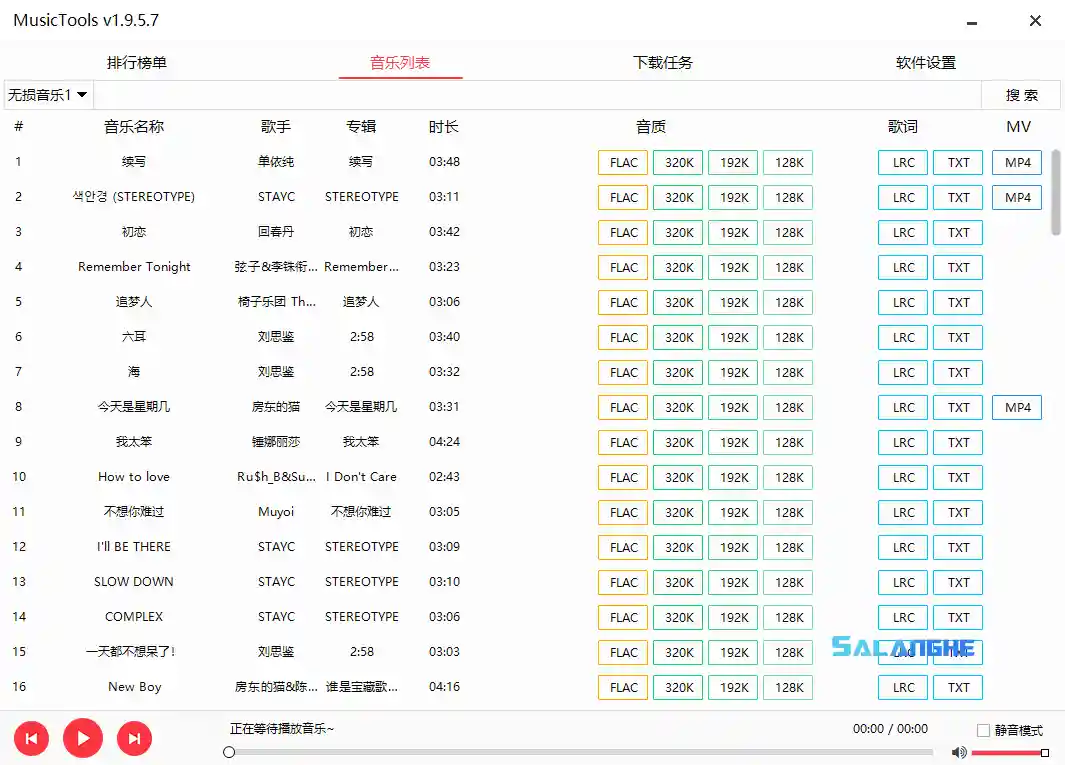Image resolution: width=1065 pixels, height=765 pixels.
Task: Open the 无损音乐1 source dropdown
Action: (47, 94)
